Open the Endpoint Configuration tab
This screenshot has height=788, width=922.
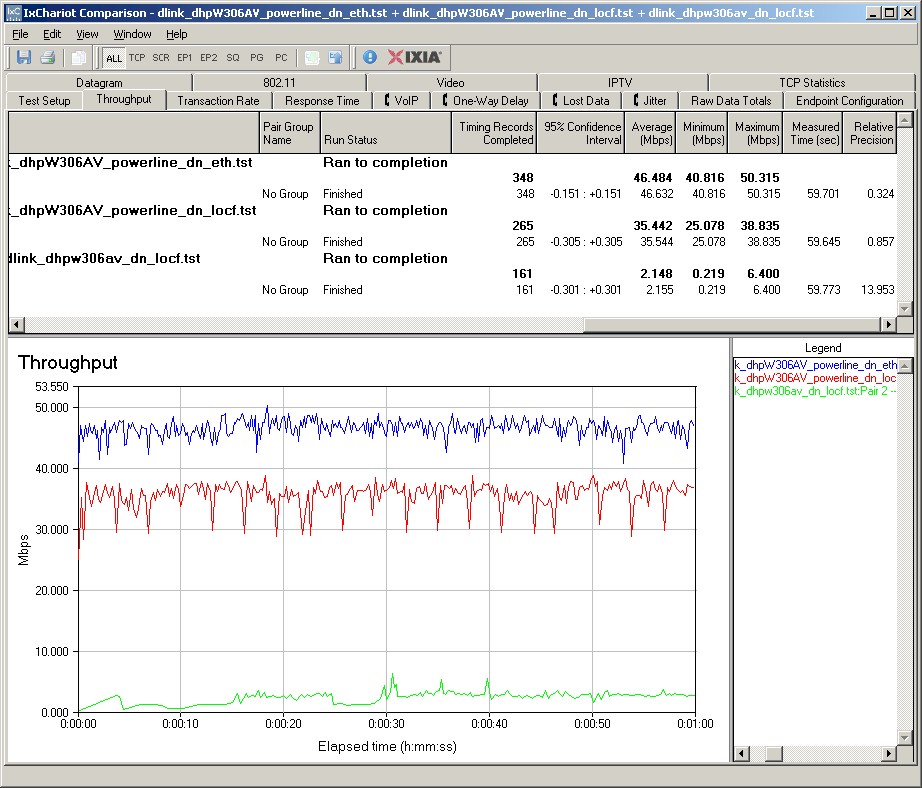[x=850, y=101]
